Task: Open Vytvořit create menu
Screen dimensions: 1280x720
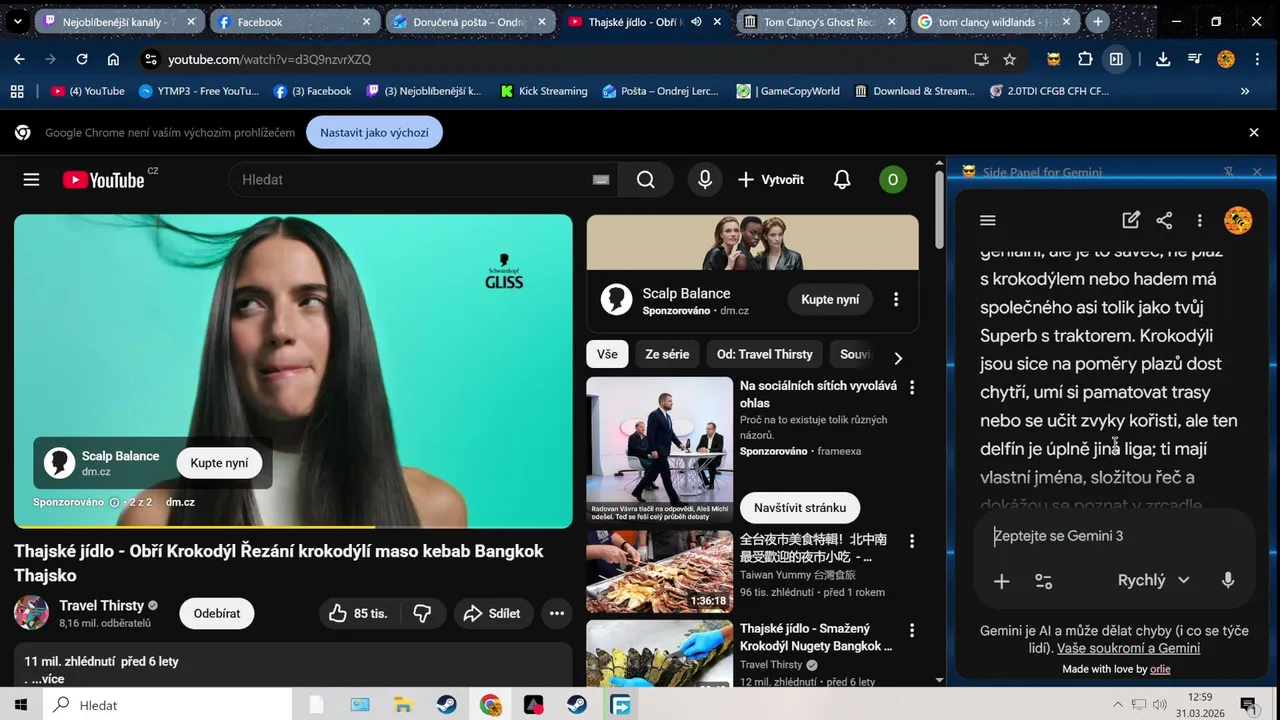Action: click(771, 180)
